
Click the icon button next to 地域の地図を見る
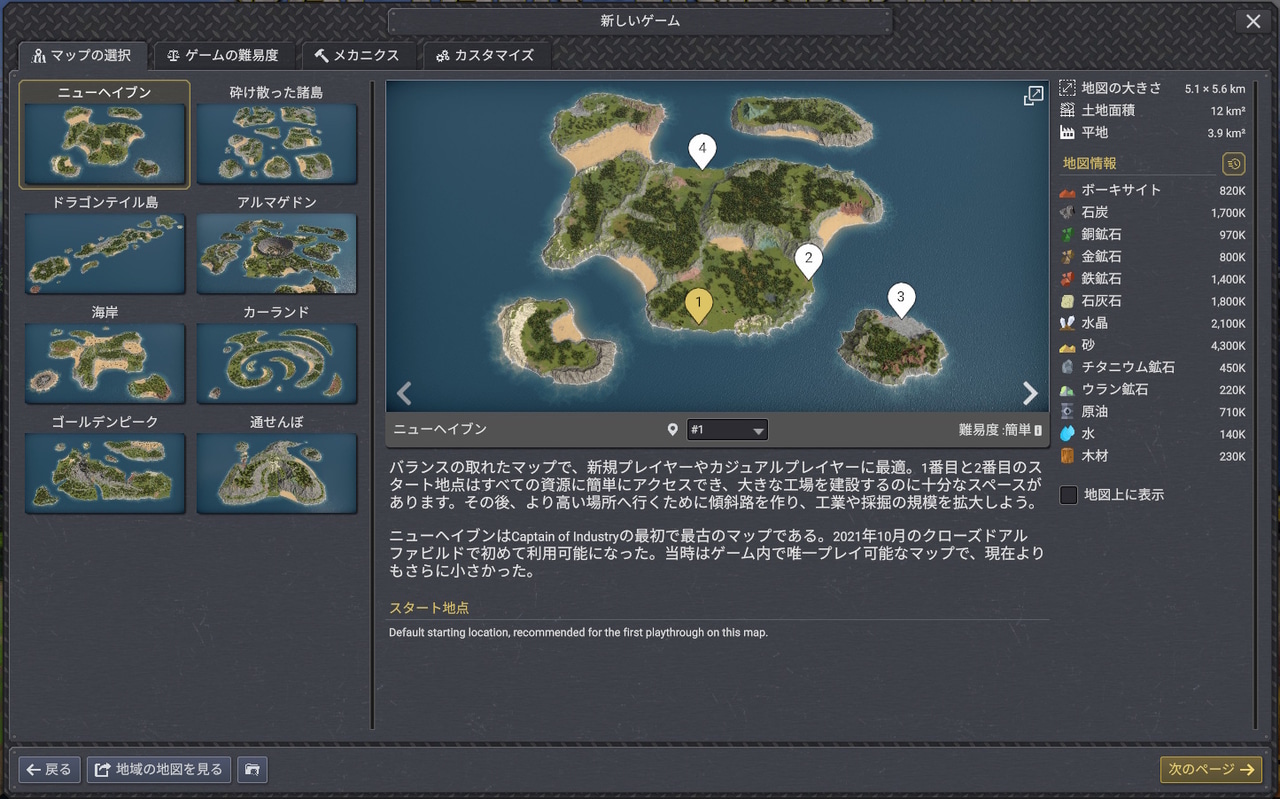pos(252,770)
